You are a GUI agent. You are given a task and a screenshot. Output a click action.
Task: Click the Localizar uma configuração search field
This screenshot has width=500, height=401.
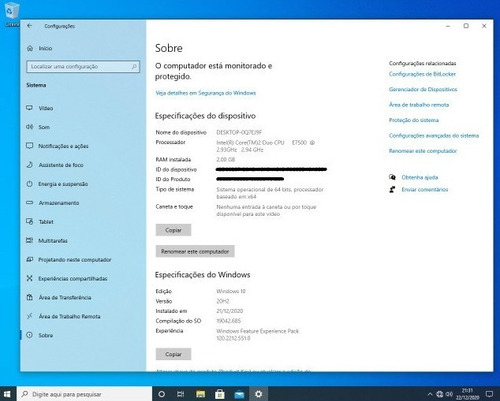[83, 67]
